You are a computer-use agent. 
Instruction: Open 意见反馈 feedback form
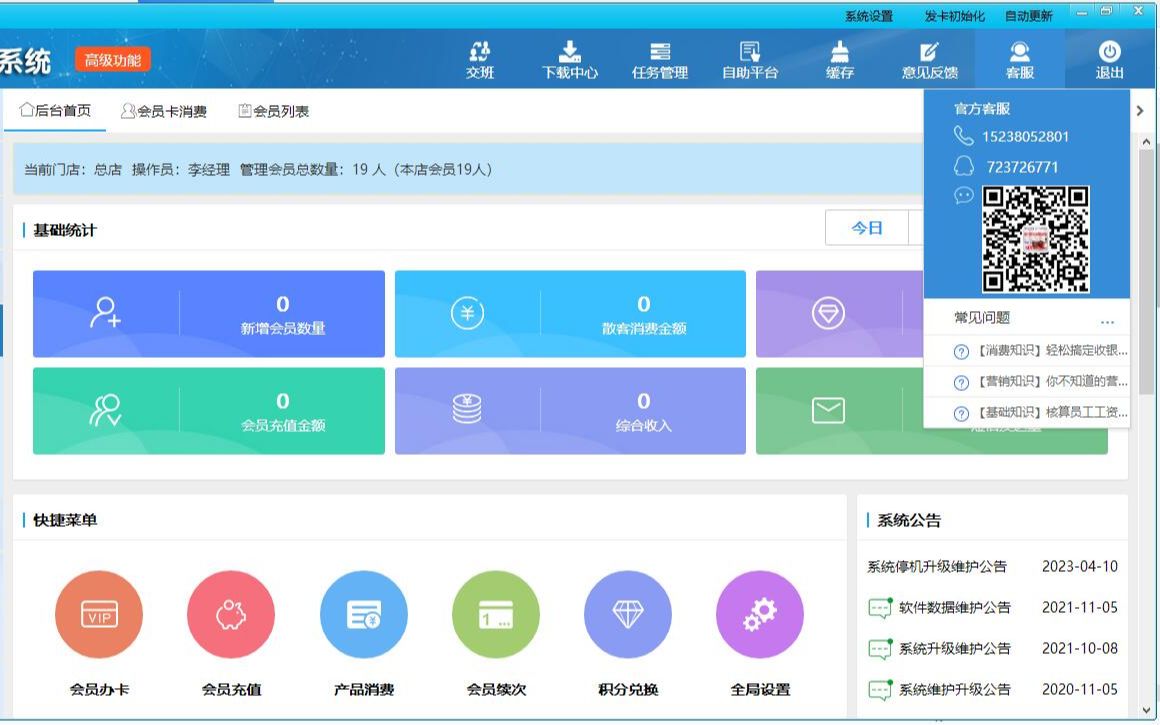[930, 58]
